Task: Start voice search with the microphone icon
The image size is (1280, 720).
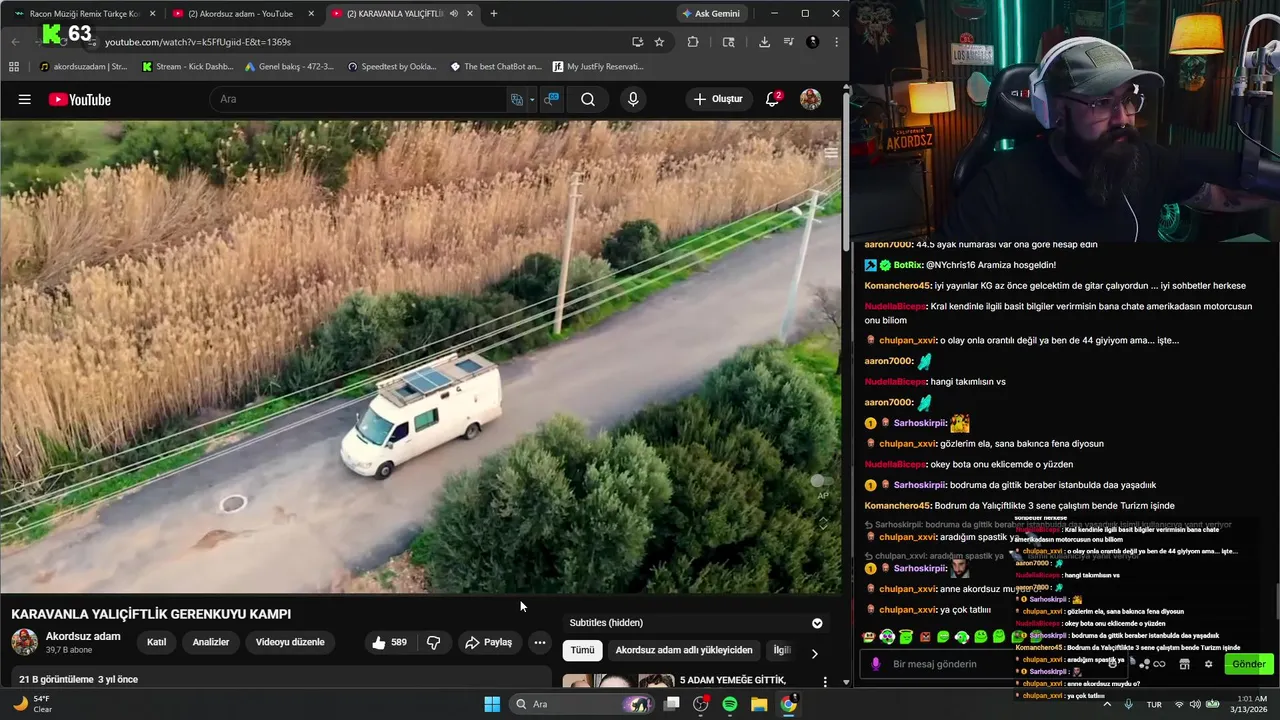Action: tap(632, 99)
